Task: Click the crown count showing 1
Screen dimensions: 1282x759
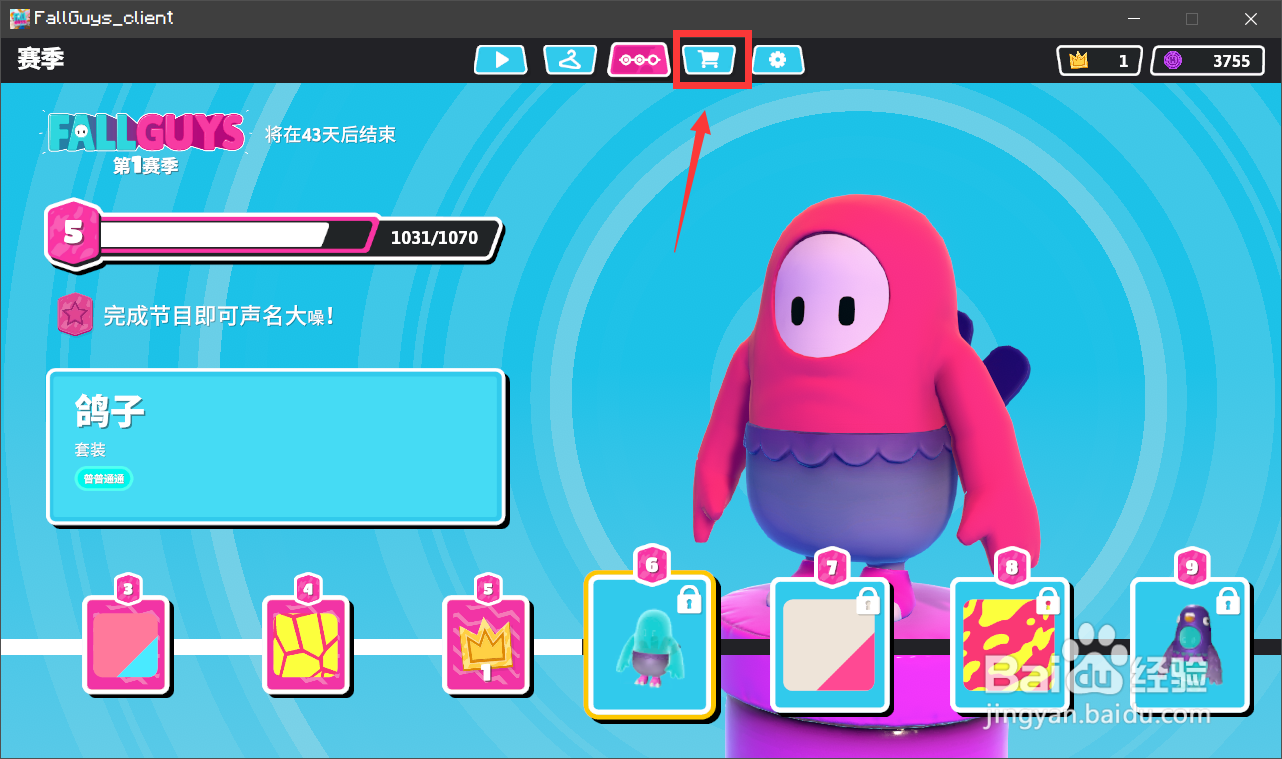Action: pos(1100,60)
